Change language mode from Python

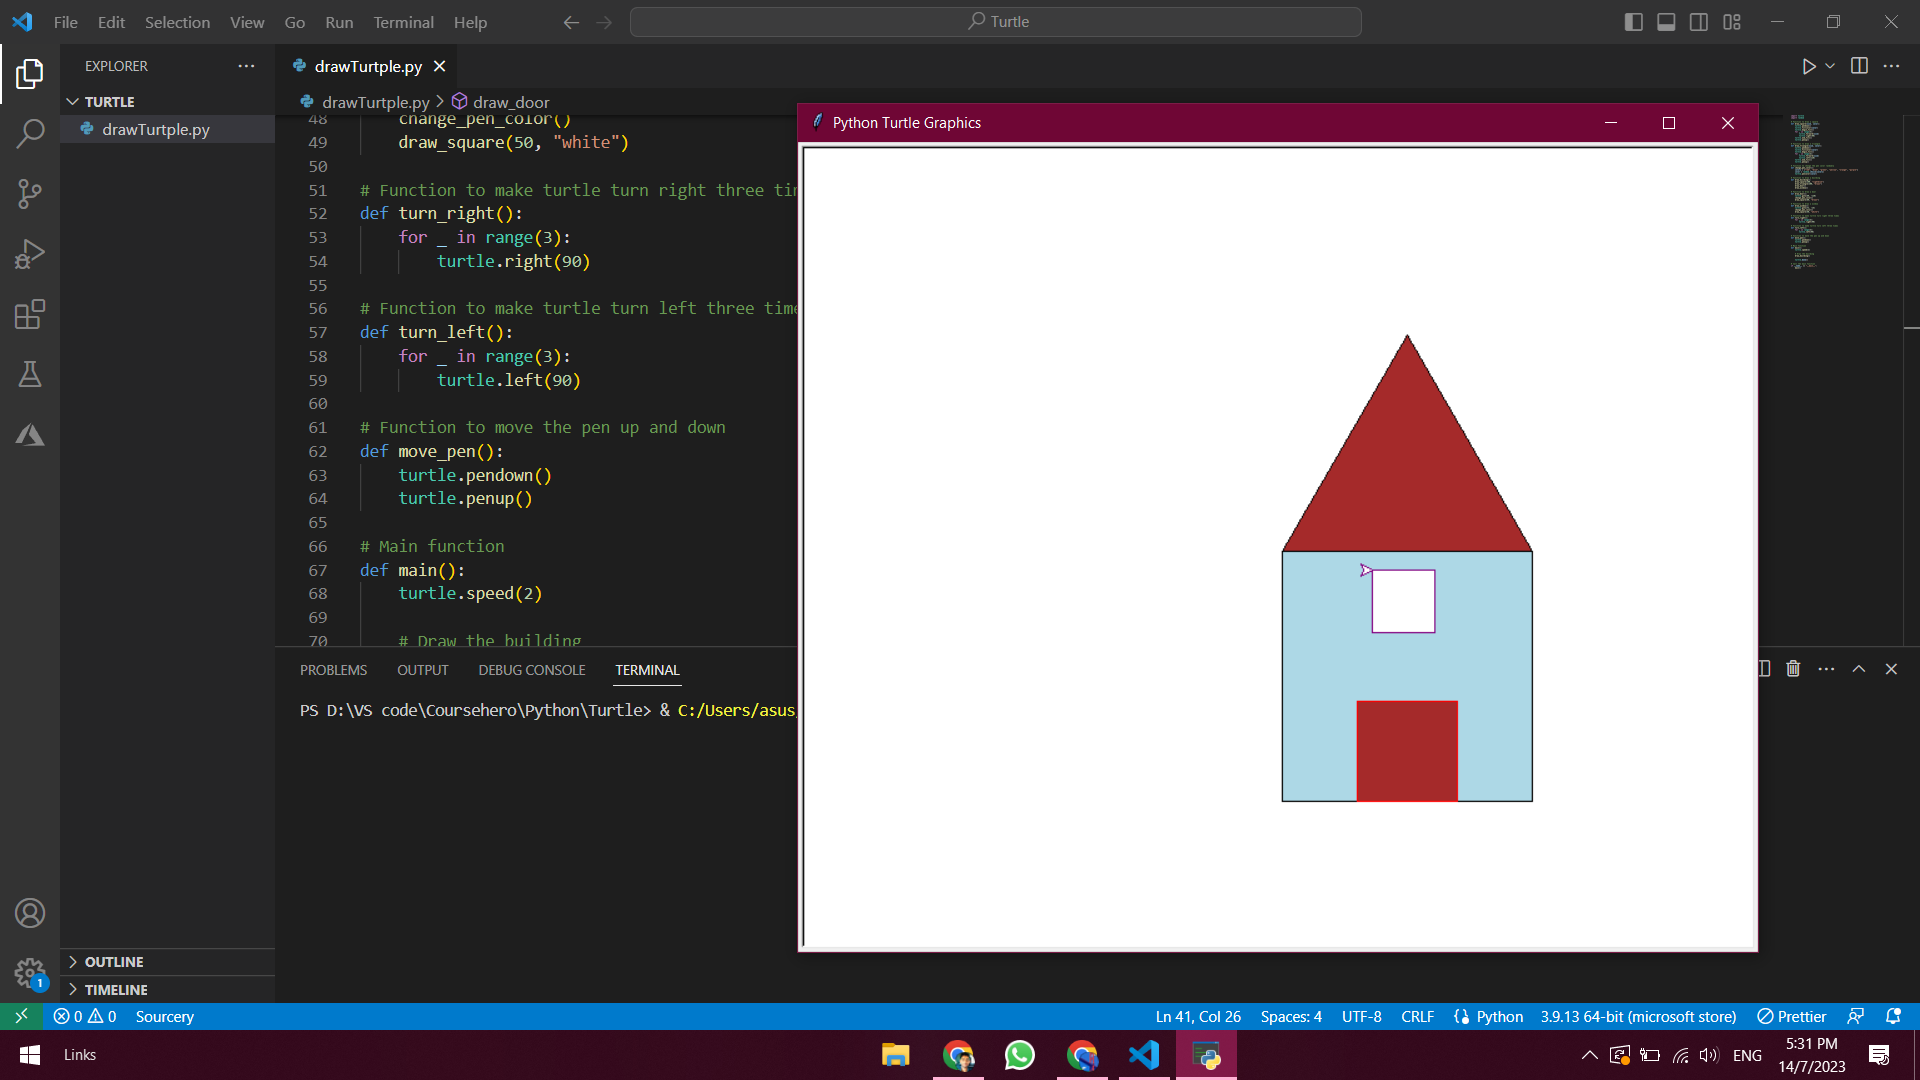[x=1497, y=1016]
